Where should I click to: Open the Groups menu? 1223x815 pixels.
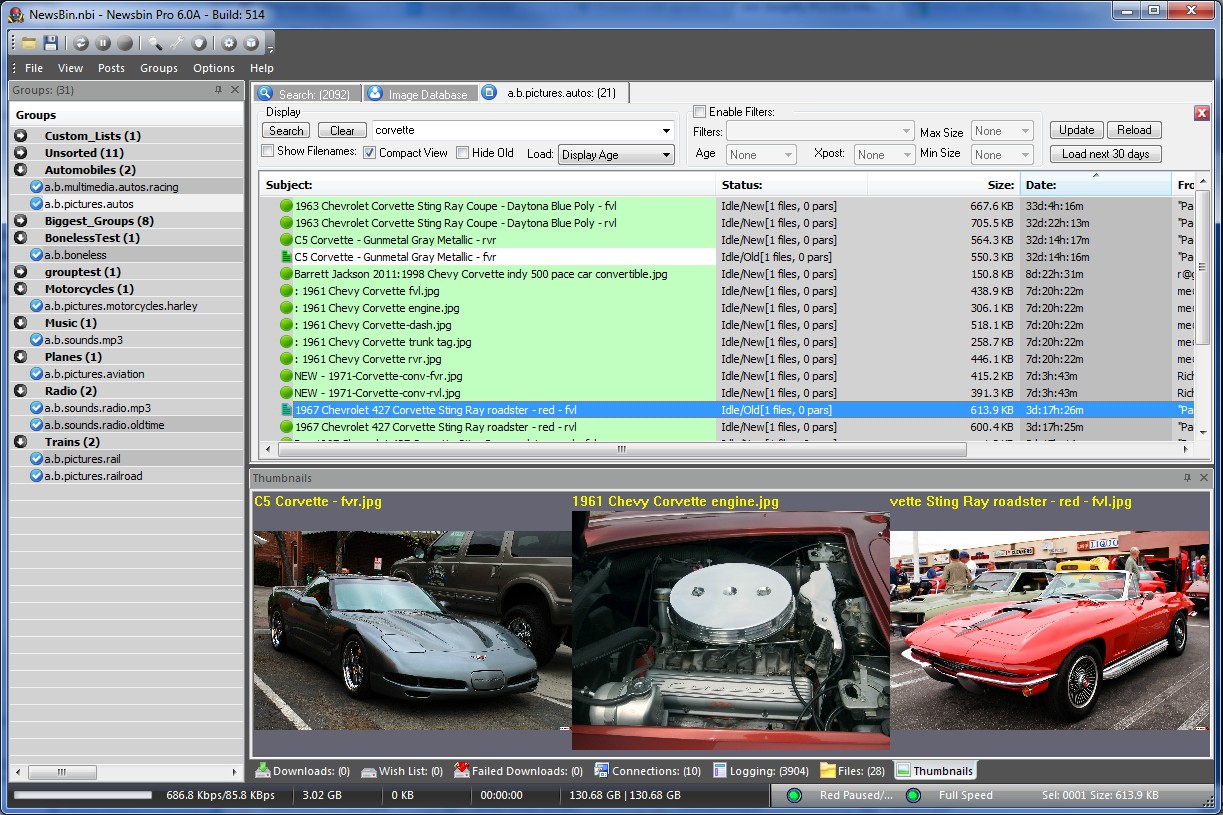click(159, 68)
